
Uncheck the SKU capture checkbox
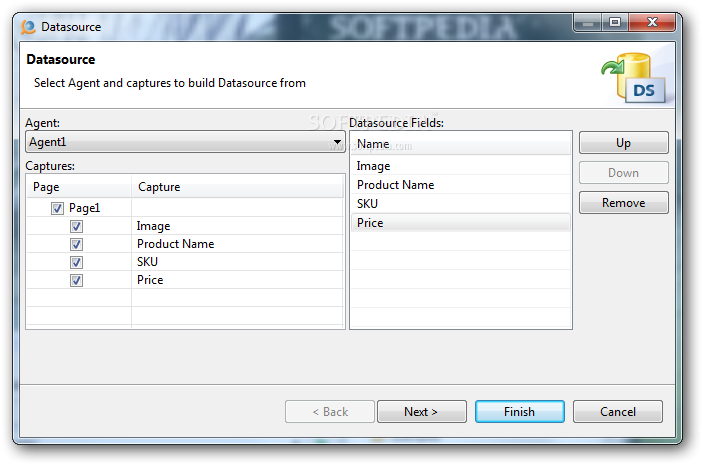click(x=76, y=262)
